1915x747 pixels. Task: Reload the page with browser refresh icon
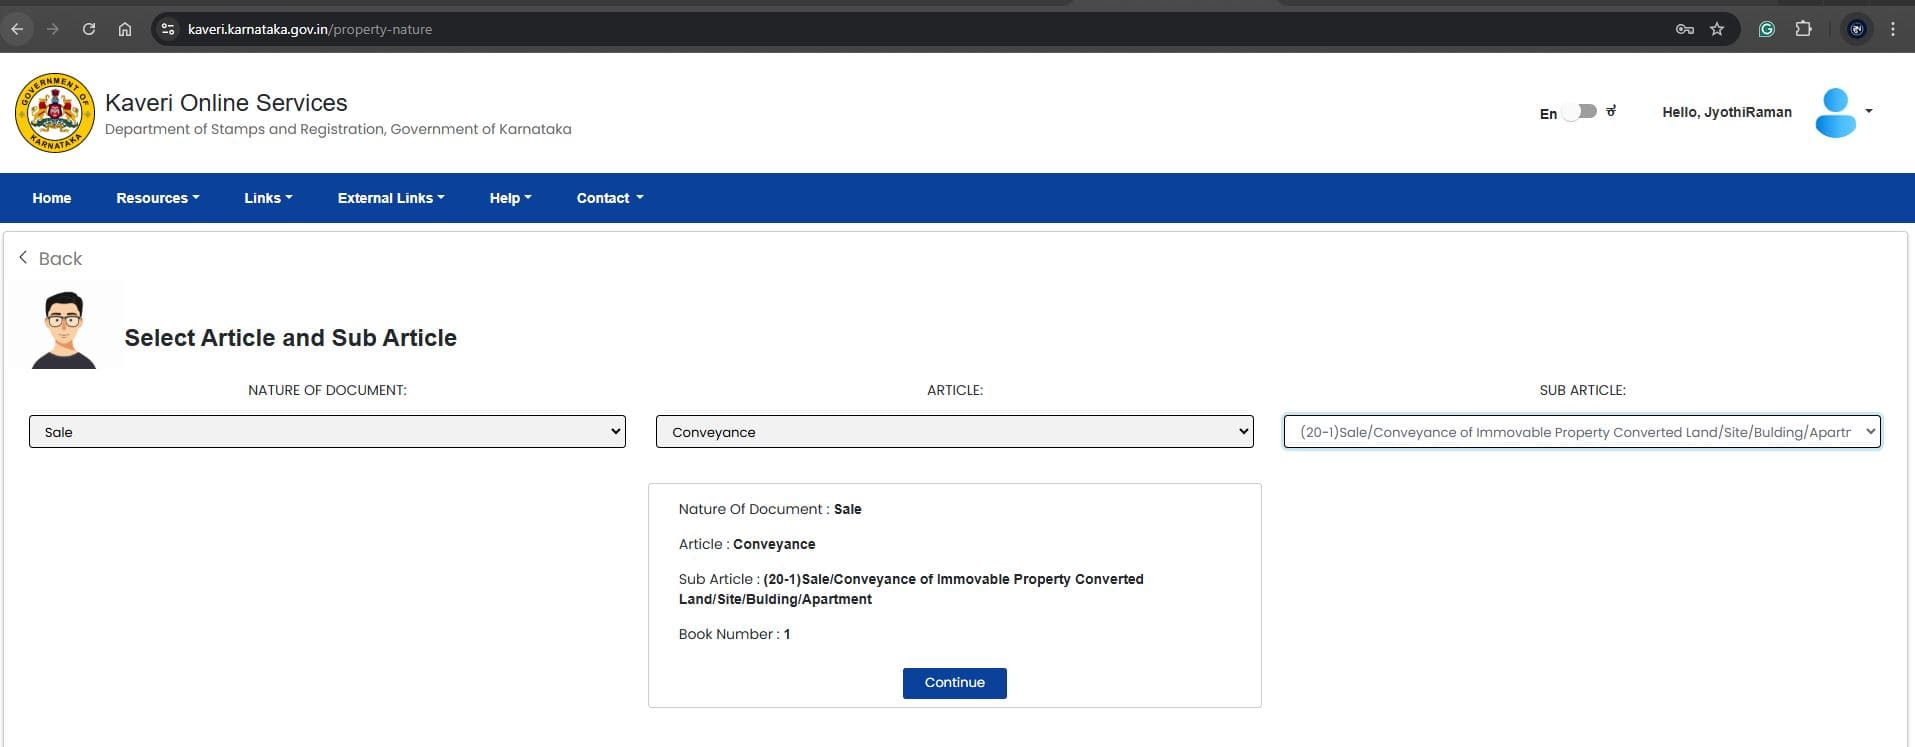click(x=89, y=29)
